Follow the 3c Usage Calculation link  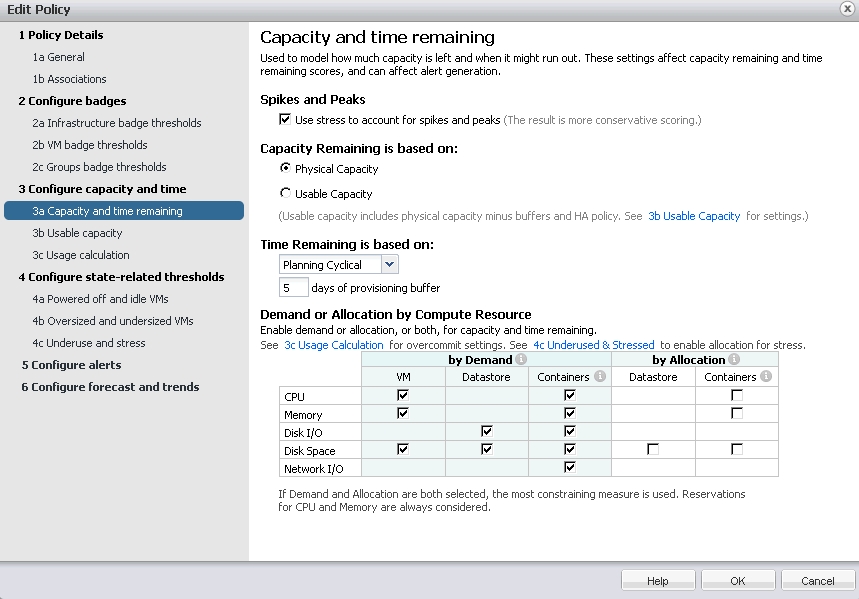click(x=334, y=345)
